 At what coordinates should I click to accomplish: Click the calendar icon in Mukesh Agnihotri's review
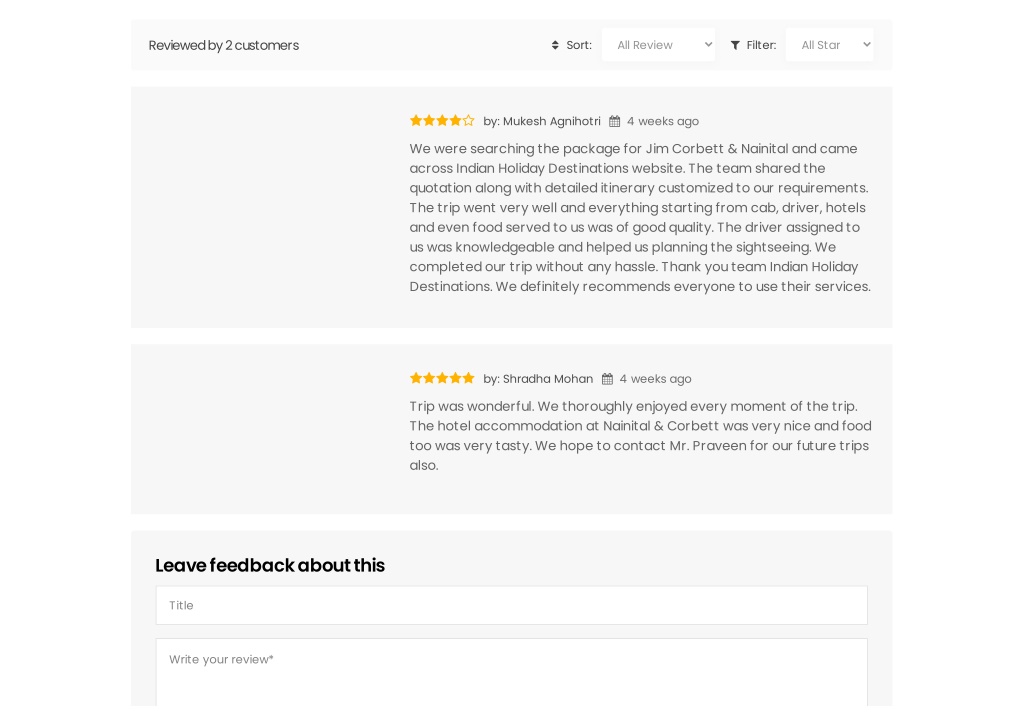615,121
